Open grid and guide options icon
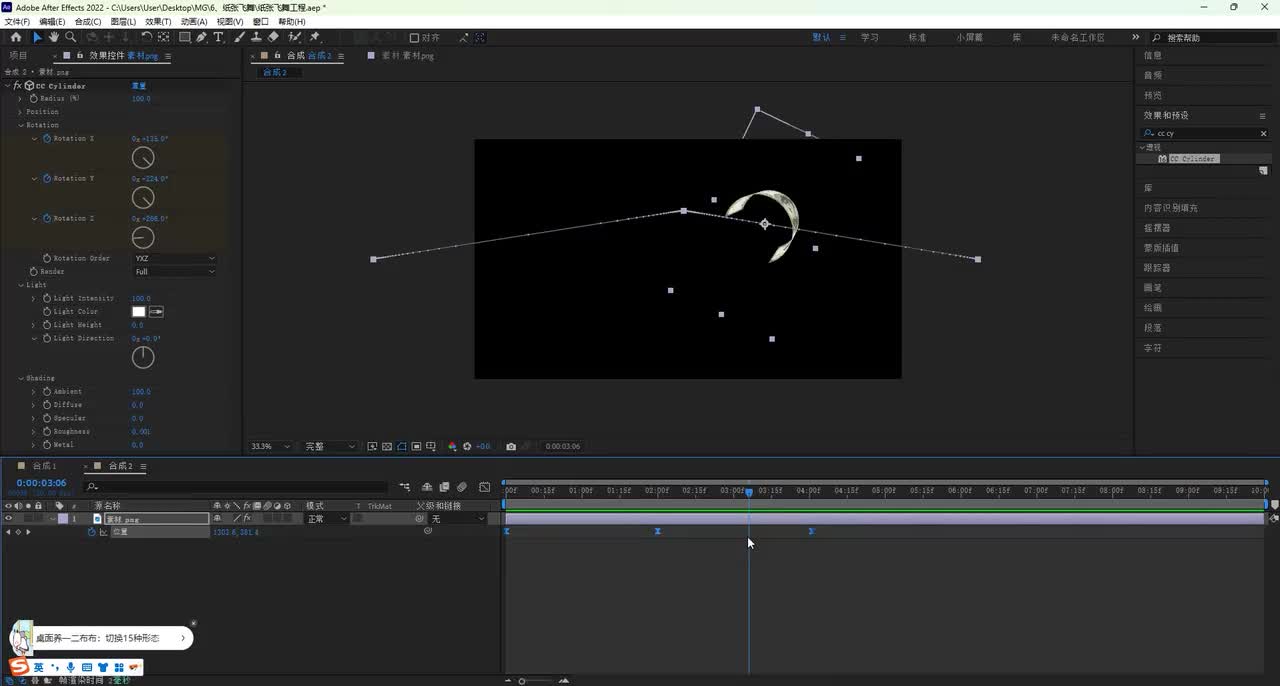 (x=431, y=446)
